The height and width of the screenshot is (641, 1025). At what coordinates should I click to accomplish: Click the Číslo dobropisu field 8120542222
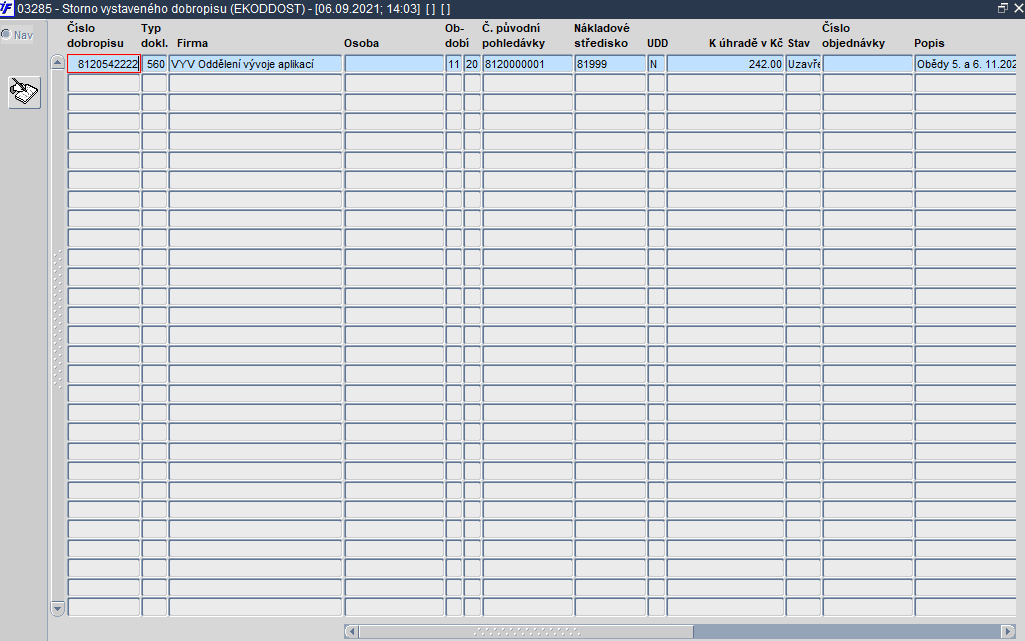[x=104, y=64]
